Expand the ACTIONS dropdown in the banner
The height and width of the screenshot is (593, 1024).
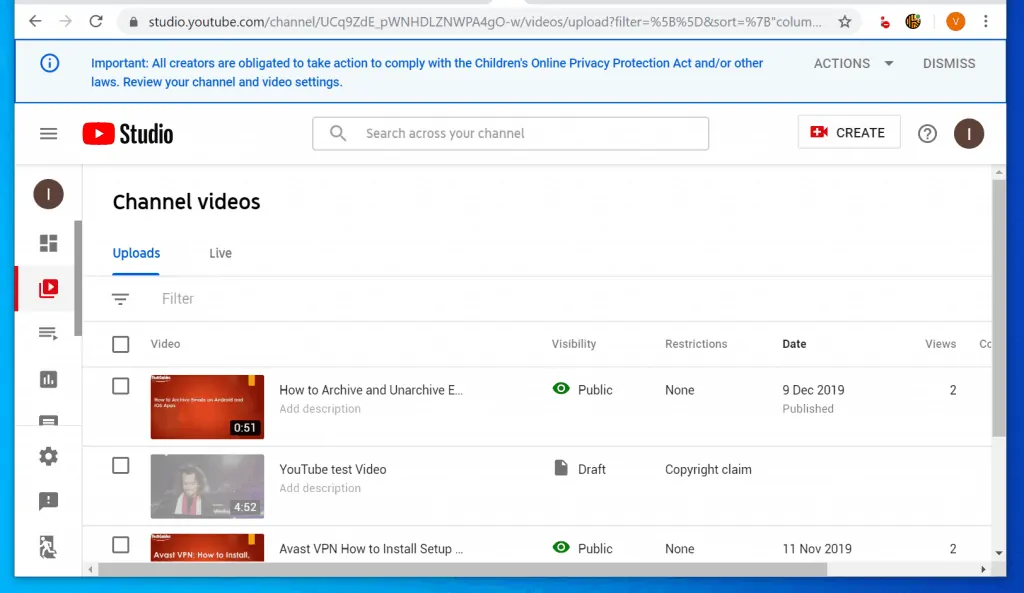point(853,63)
